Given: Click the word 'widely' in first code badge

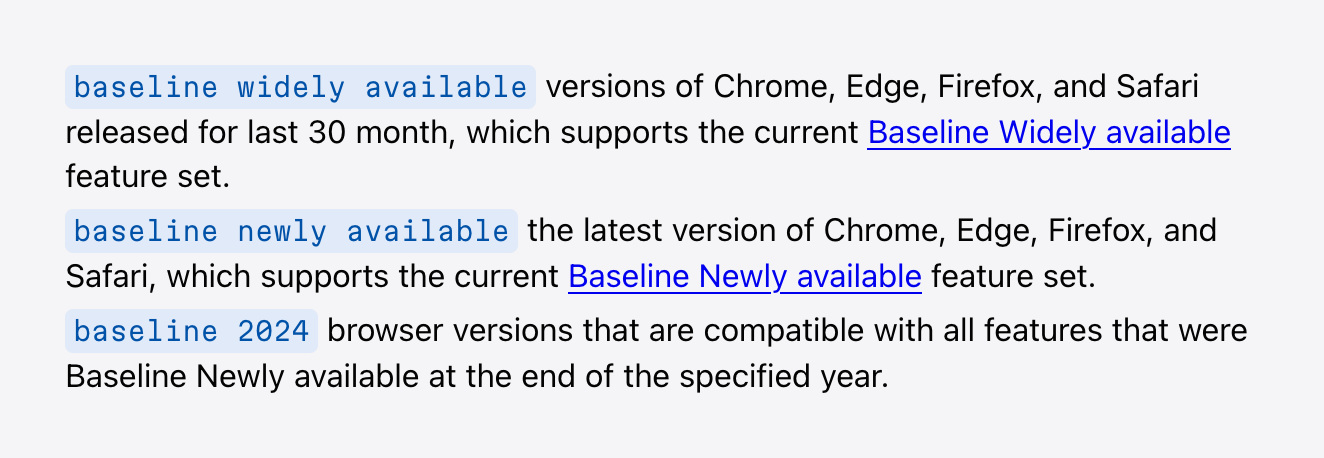Looking at the screenshot, I should (291, 88).
